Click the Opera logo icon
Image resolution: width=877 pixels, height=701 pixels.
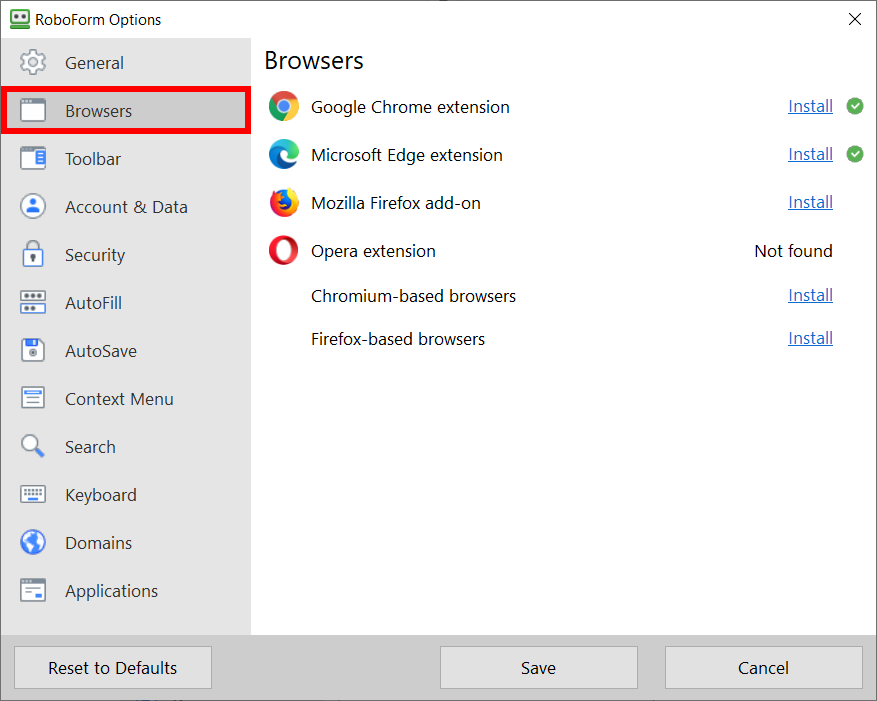[284, 250]
